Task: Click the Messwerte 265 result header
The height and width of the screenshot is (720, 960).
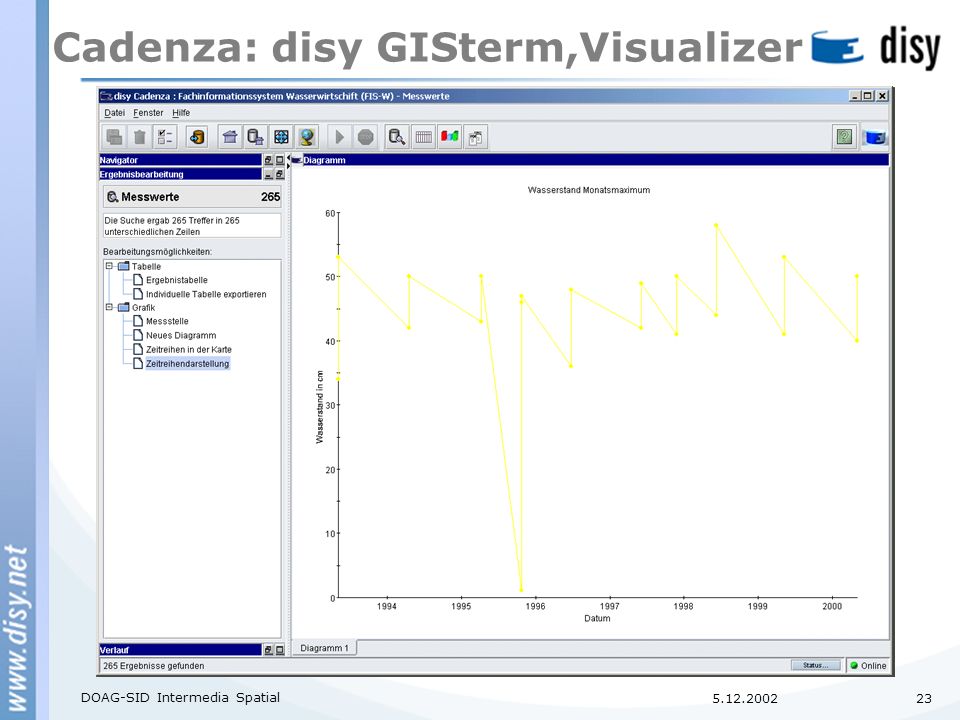Action: (x=192, y=197)
